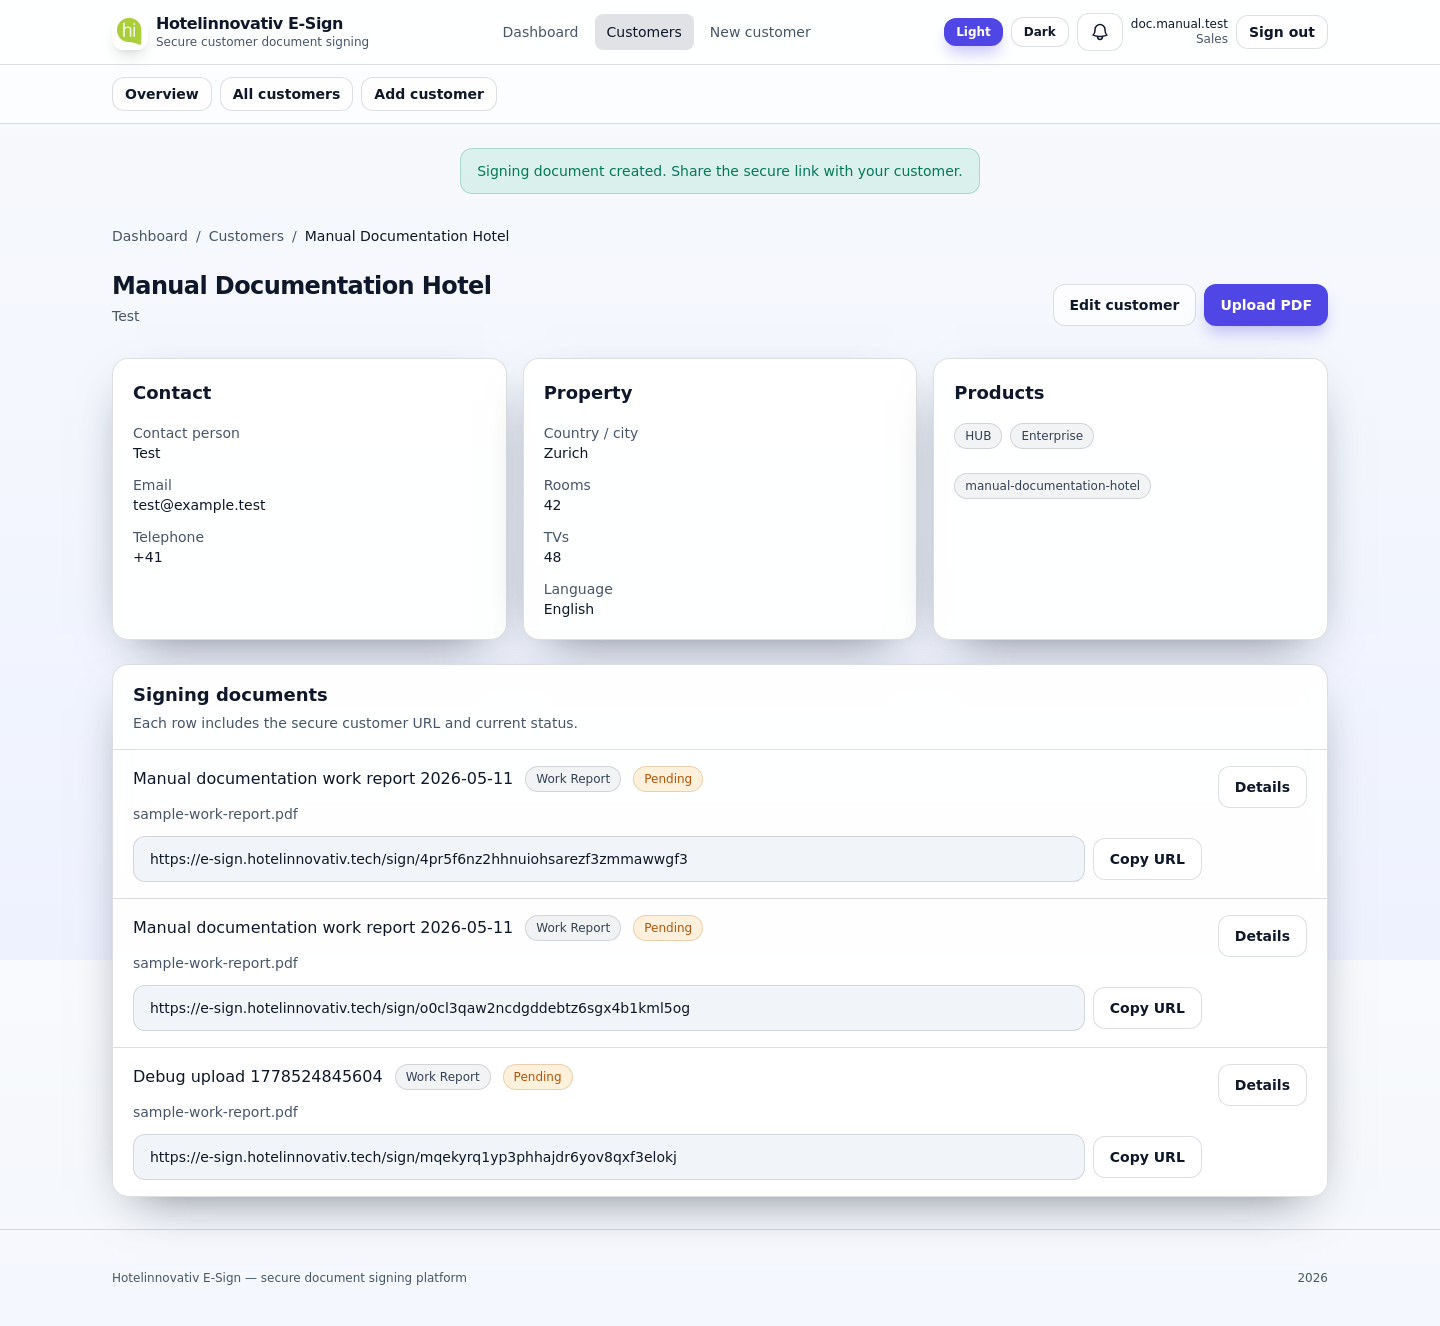Open Details for the o0cl3qaw2 link document

(x=1262, y=936)
